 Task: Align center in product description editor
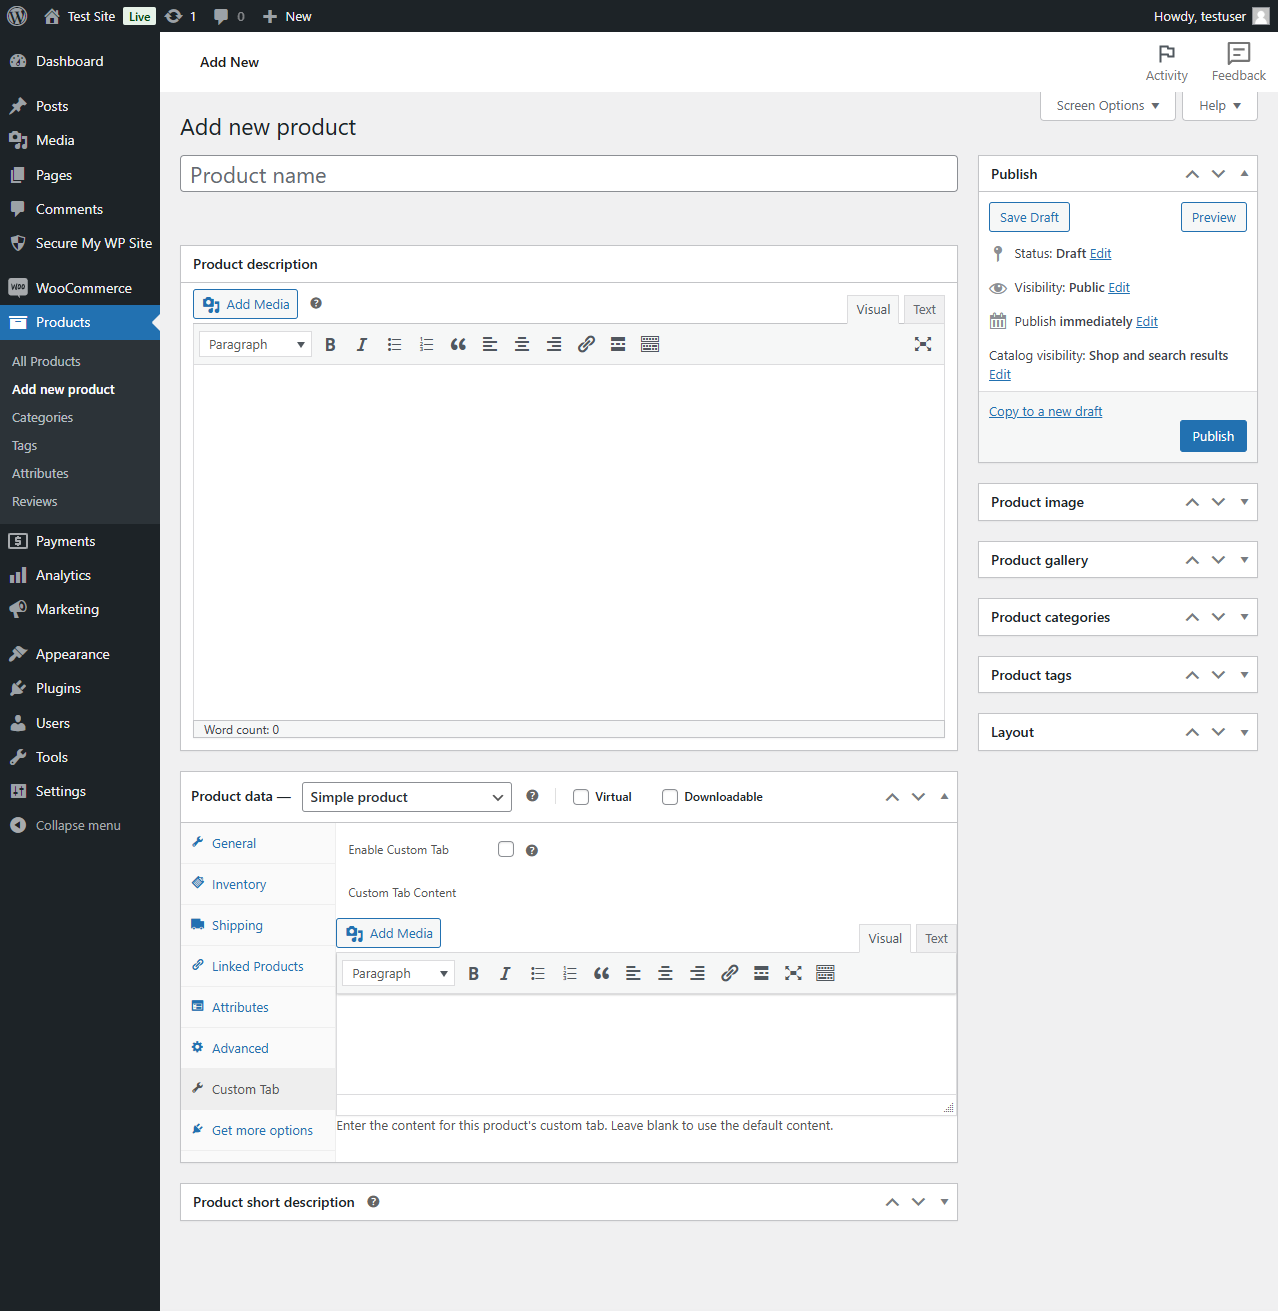coord(522,344)
